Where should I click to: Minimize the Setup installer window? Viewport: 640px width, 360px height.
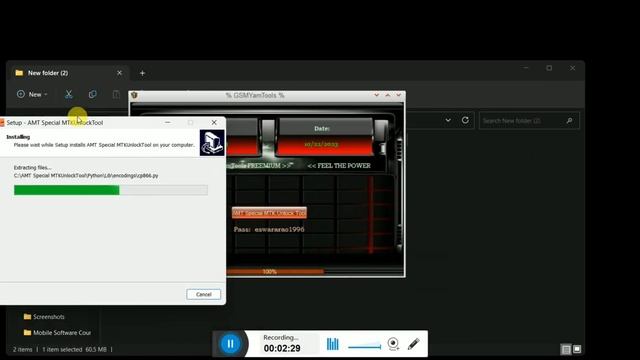pos(168,122)
